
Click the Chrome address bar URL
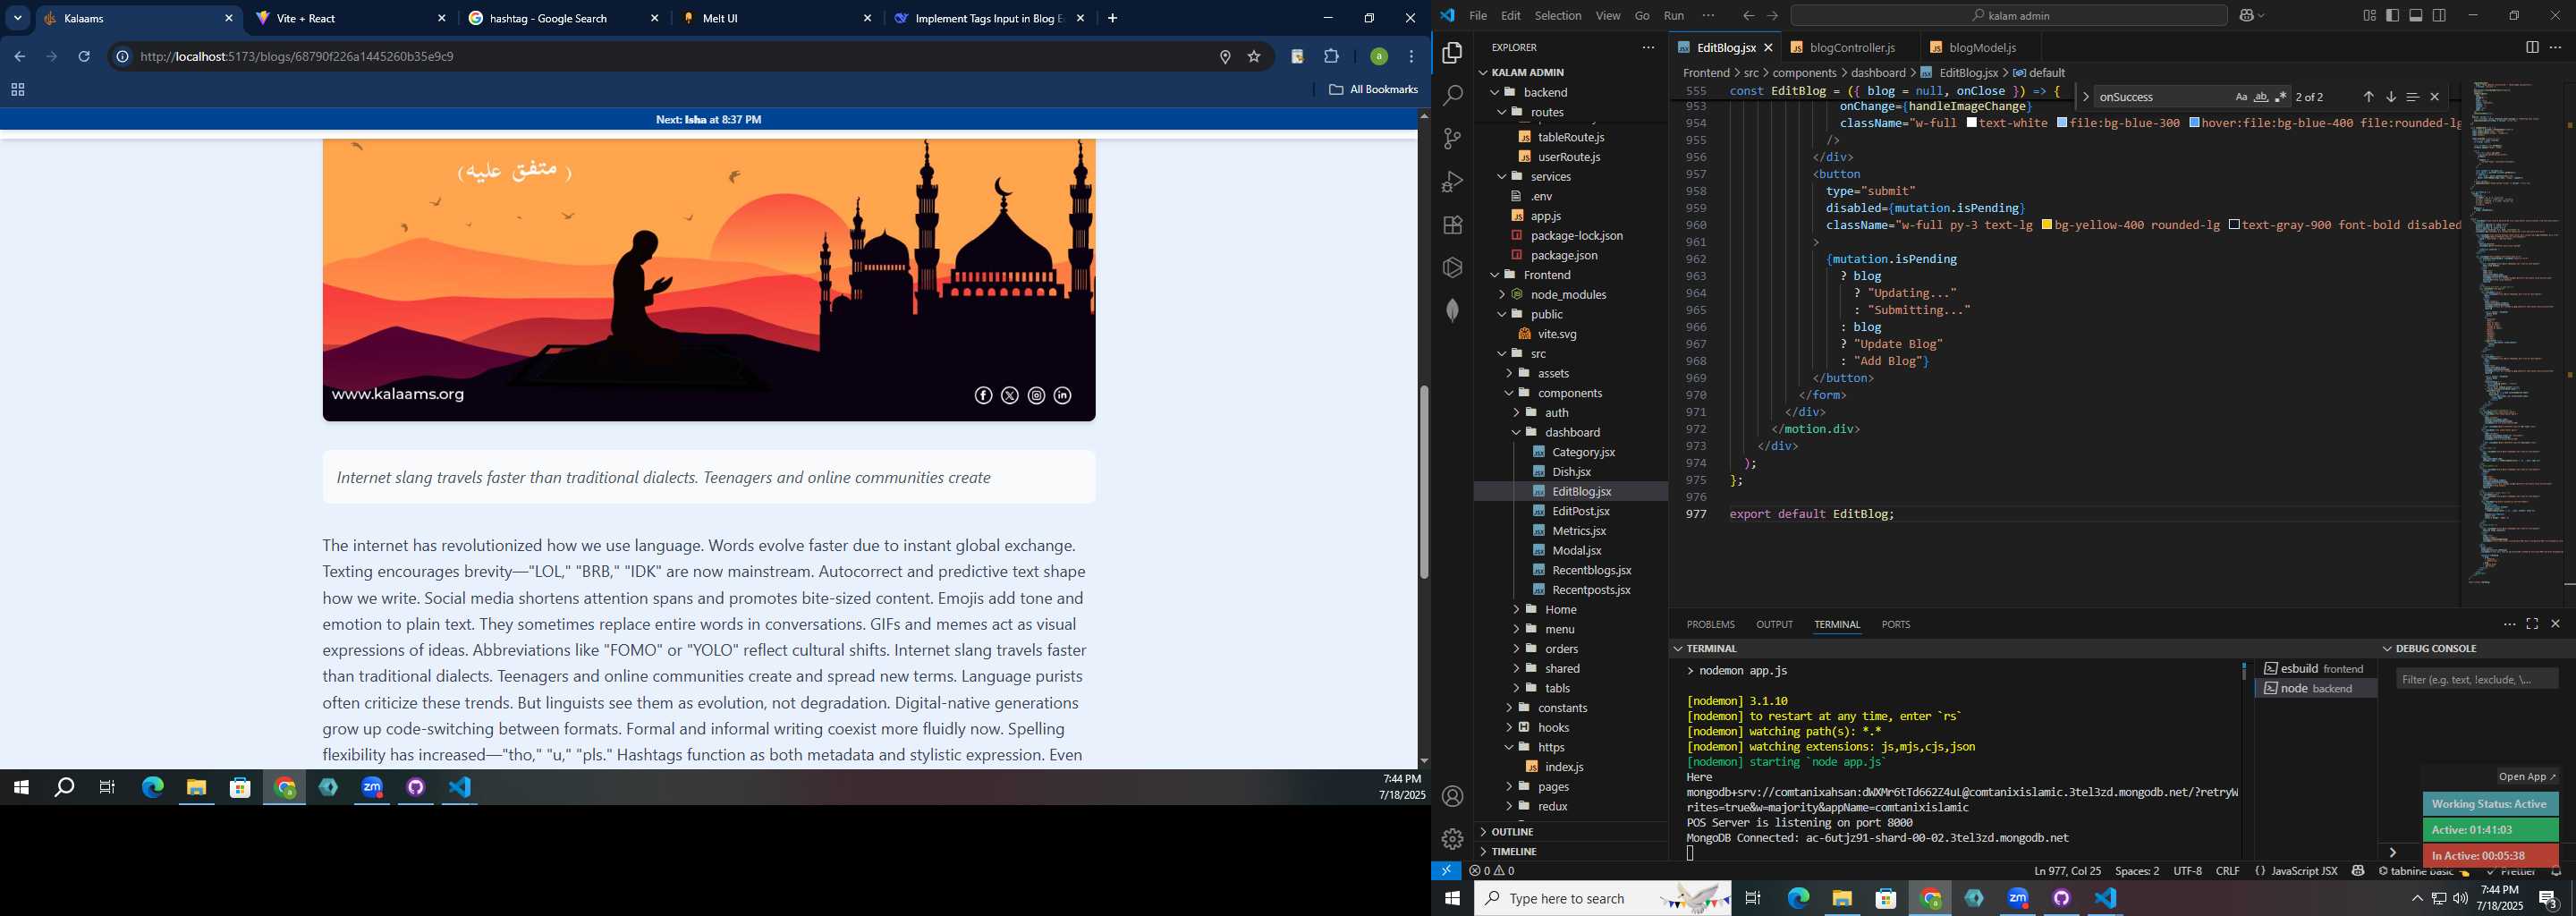tap(297, 57)
